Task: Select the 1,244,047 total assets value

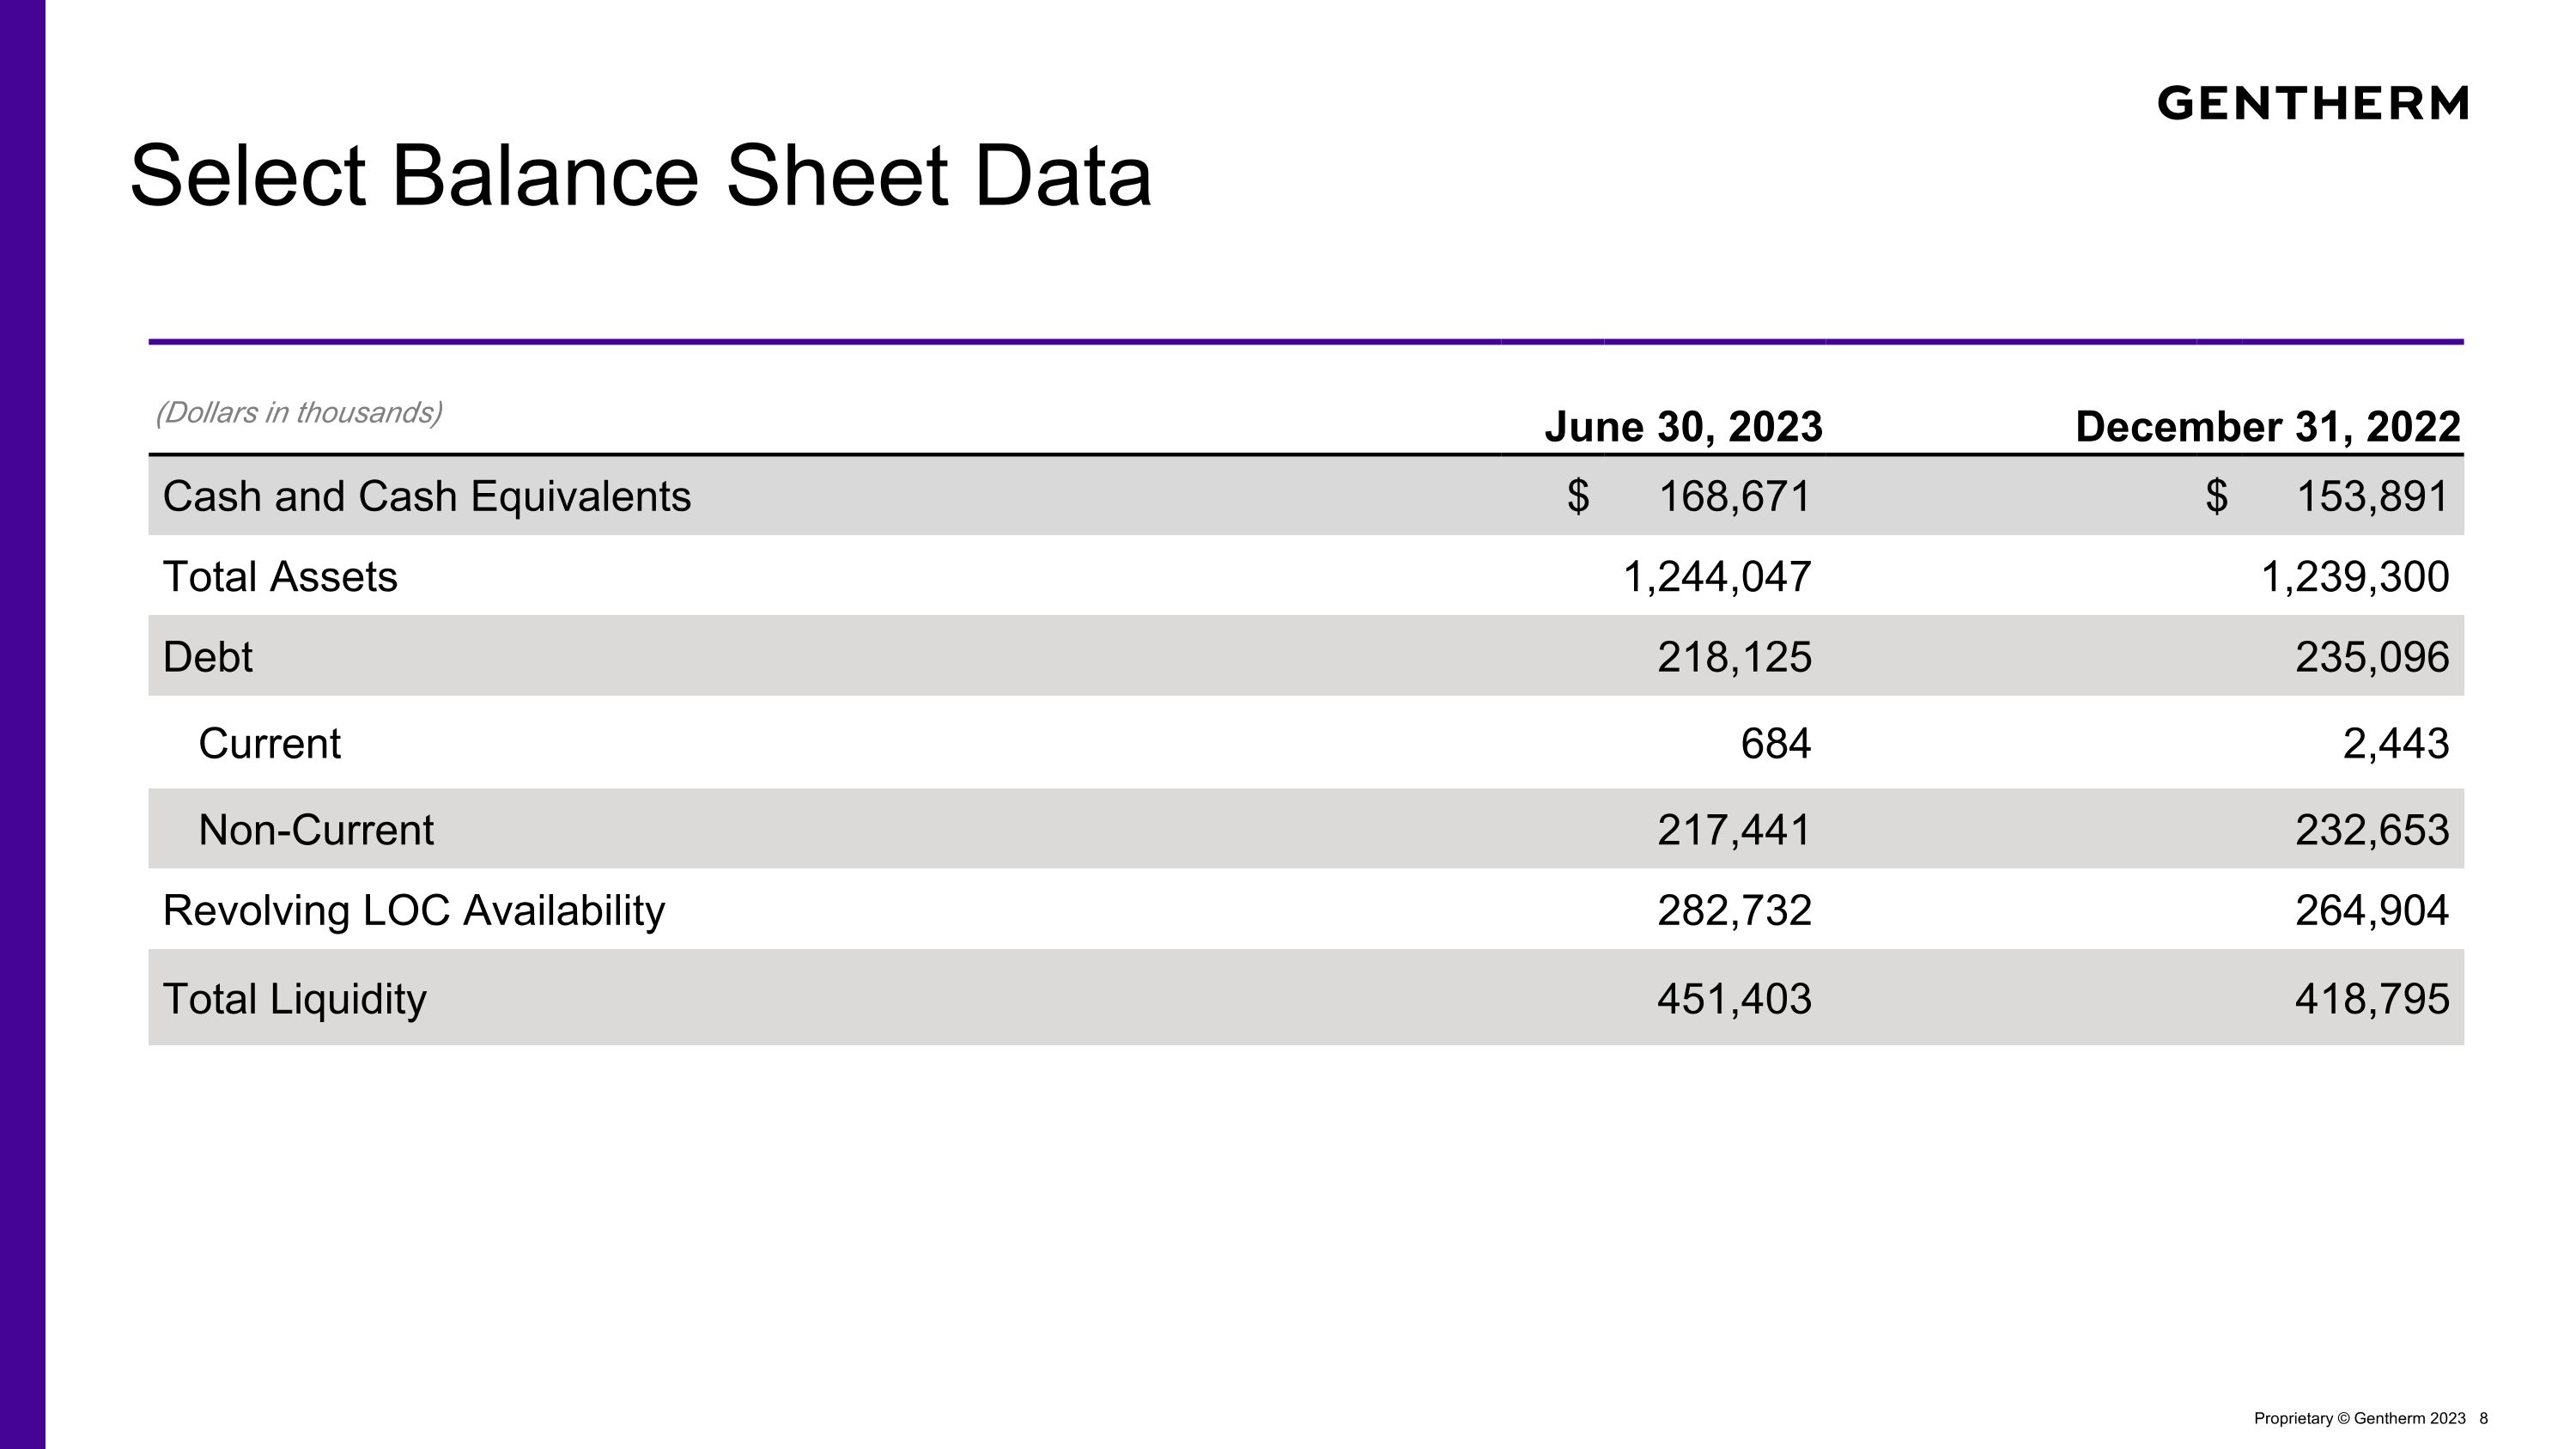Action: (1716, 577)
